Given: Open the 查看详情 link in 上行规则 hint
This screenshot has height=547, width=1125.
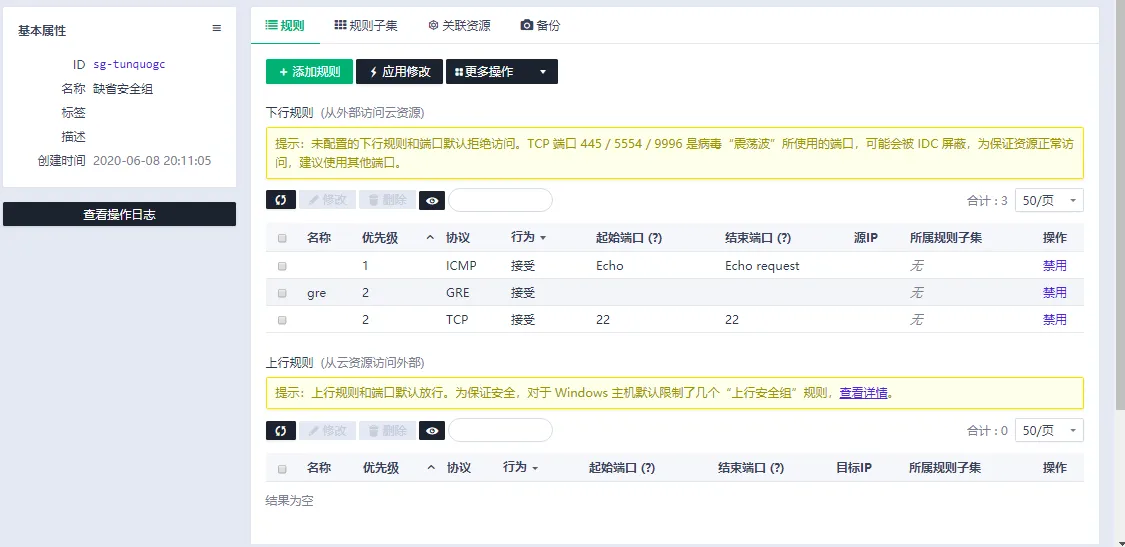Looking at the screenshot, I should pos(863,393).
